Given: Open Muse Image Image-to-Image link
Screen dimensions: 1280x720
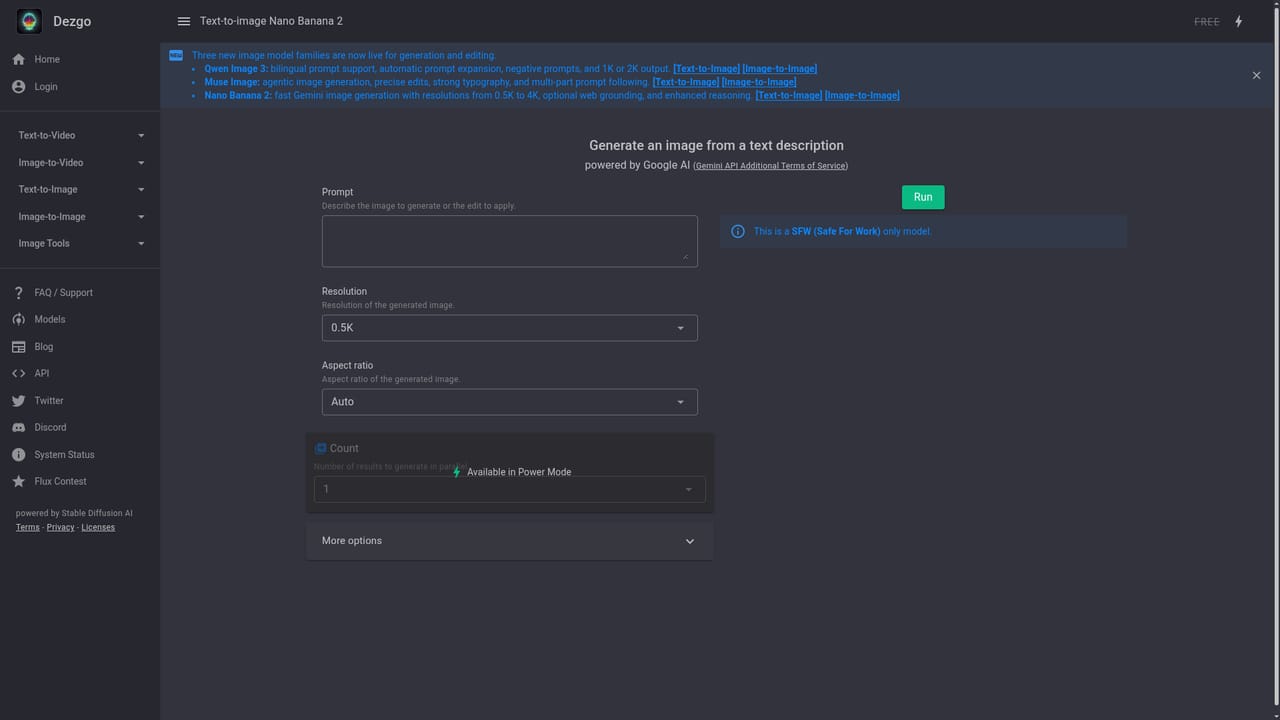Looking at the screenshot, I should click(759, 82).
